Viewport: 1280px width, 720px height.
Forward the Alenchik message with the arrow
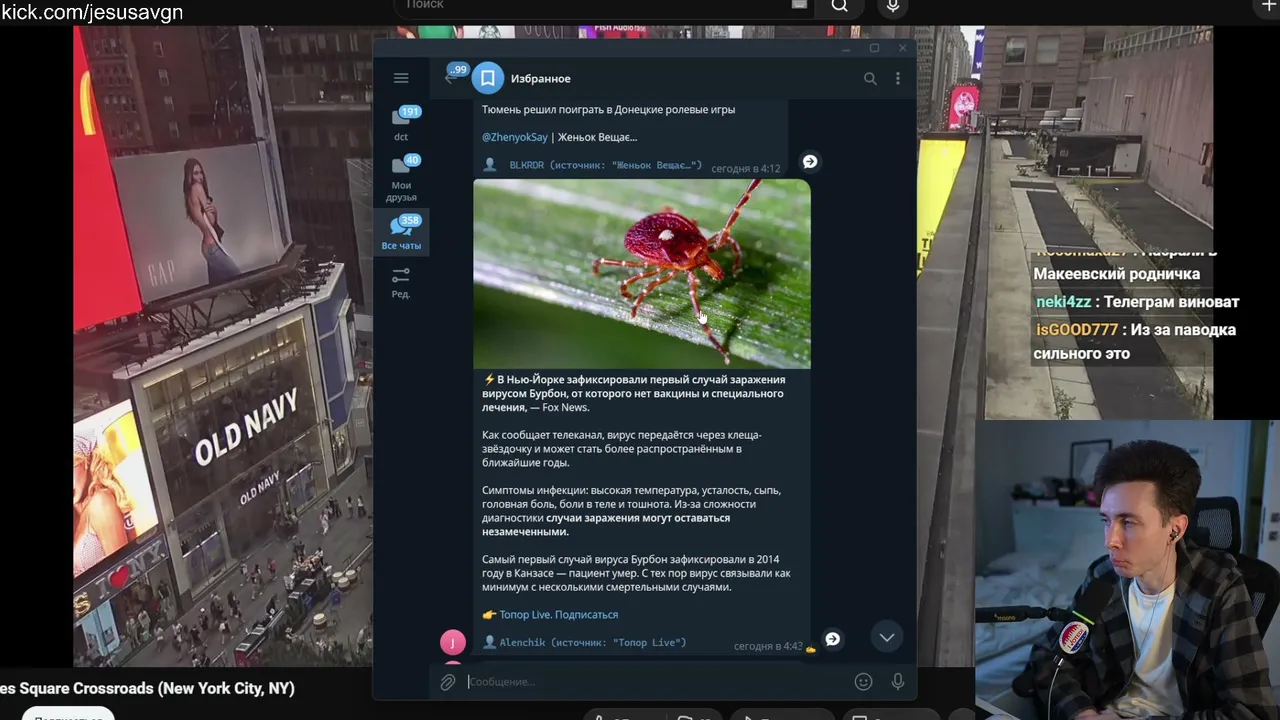[832, 639]
